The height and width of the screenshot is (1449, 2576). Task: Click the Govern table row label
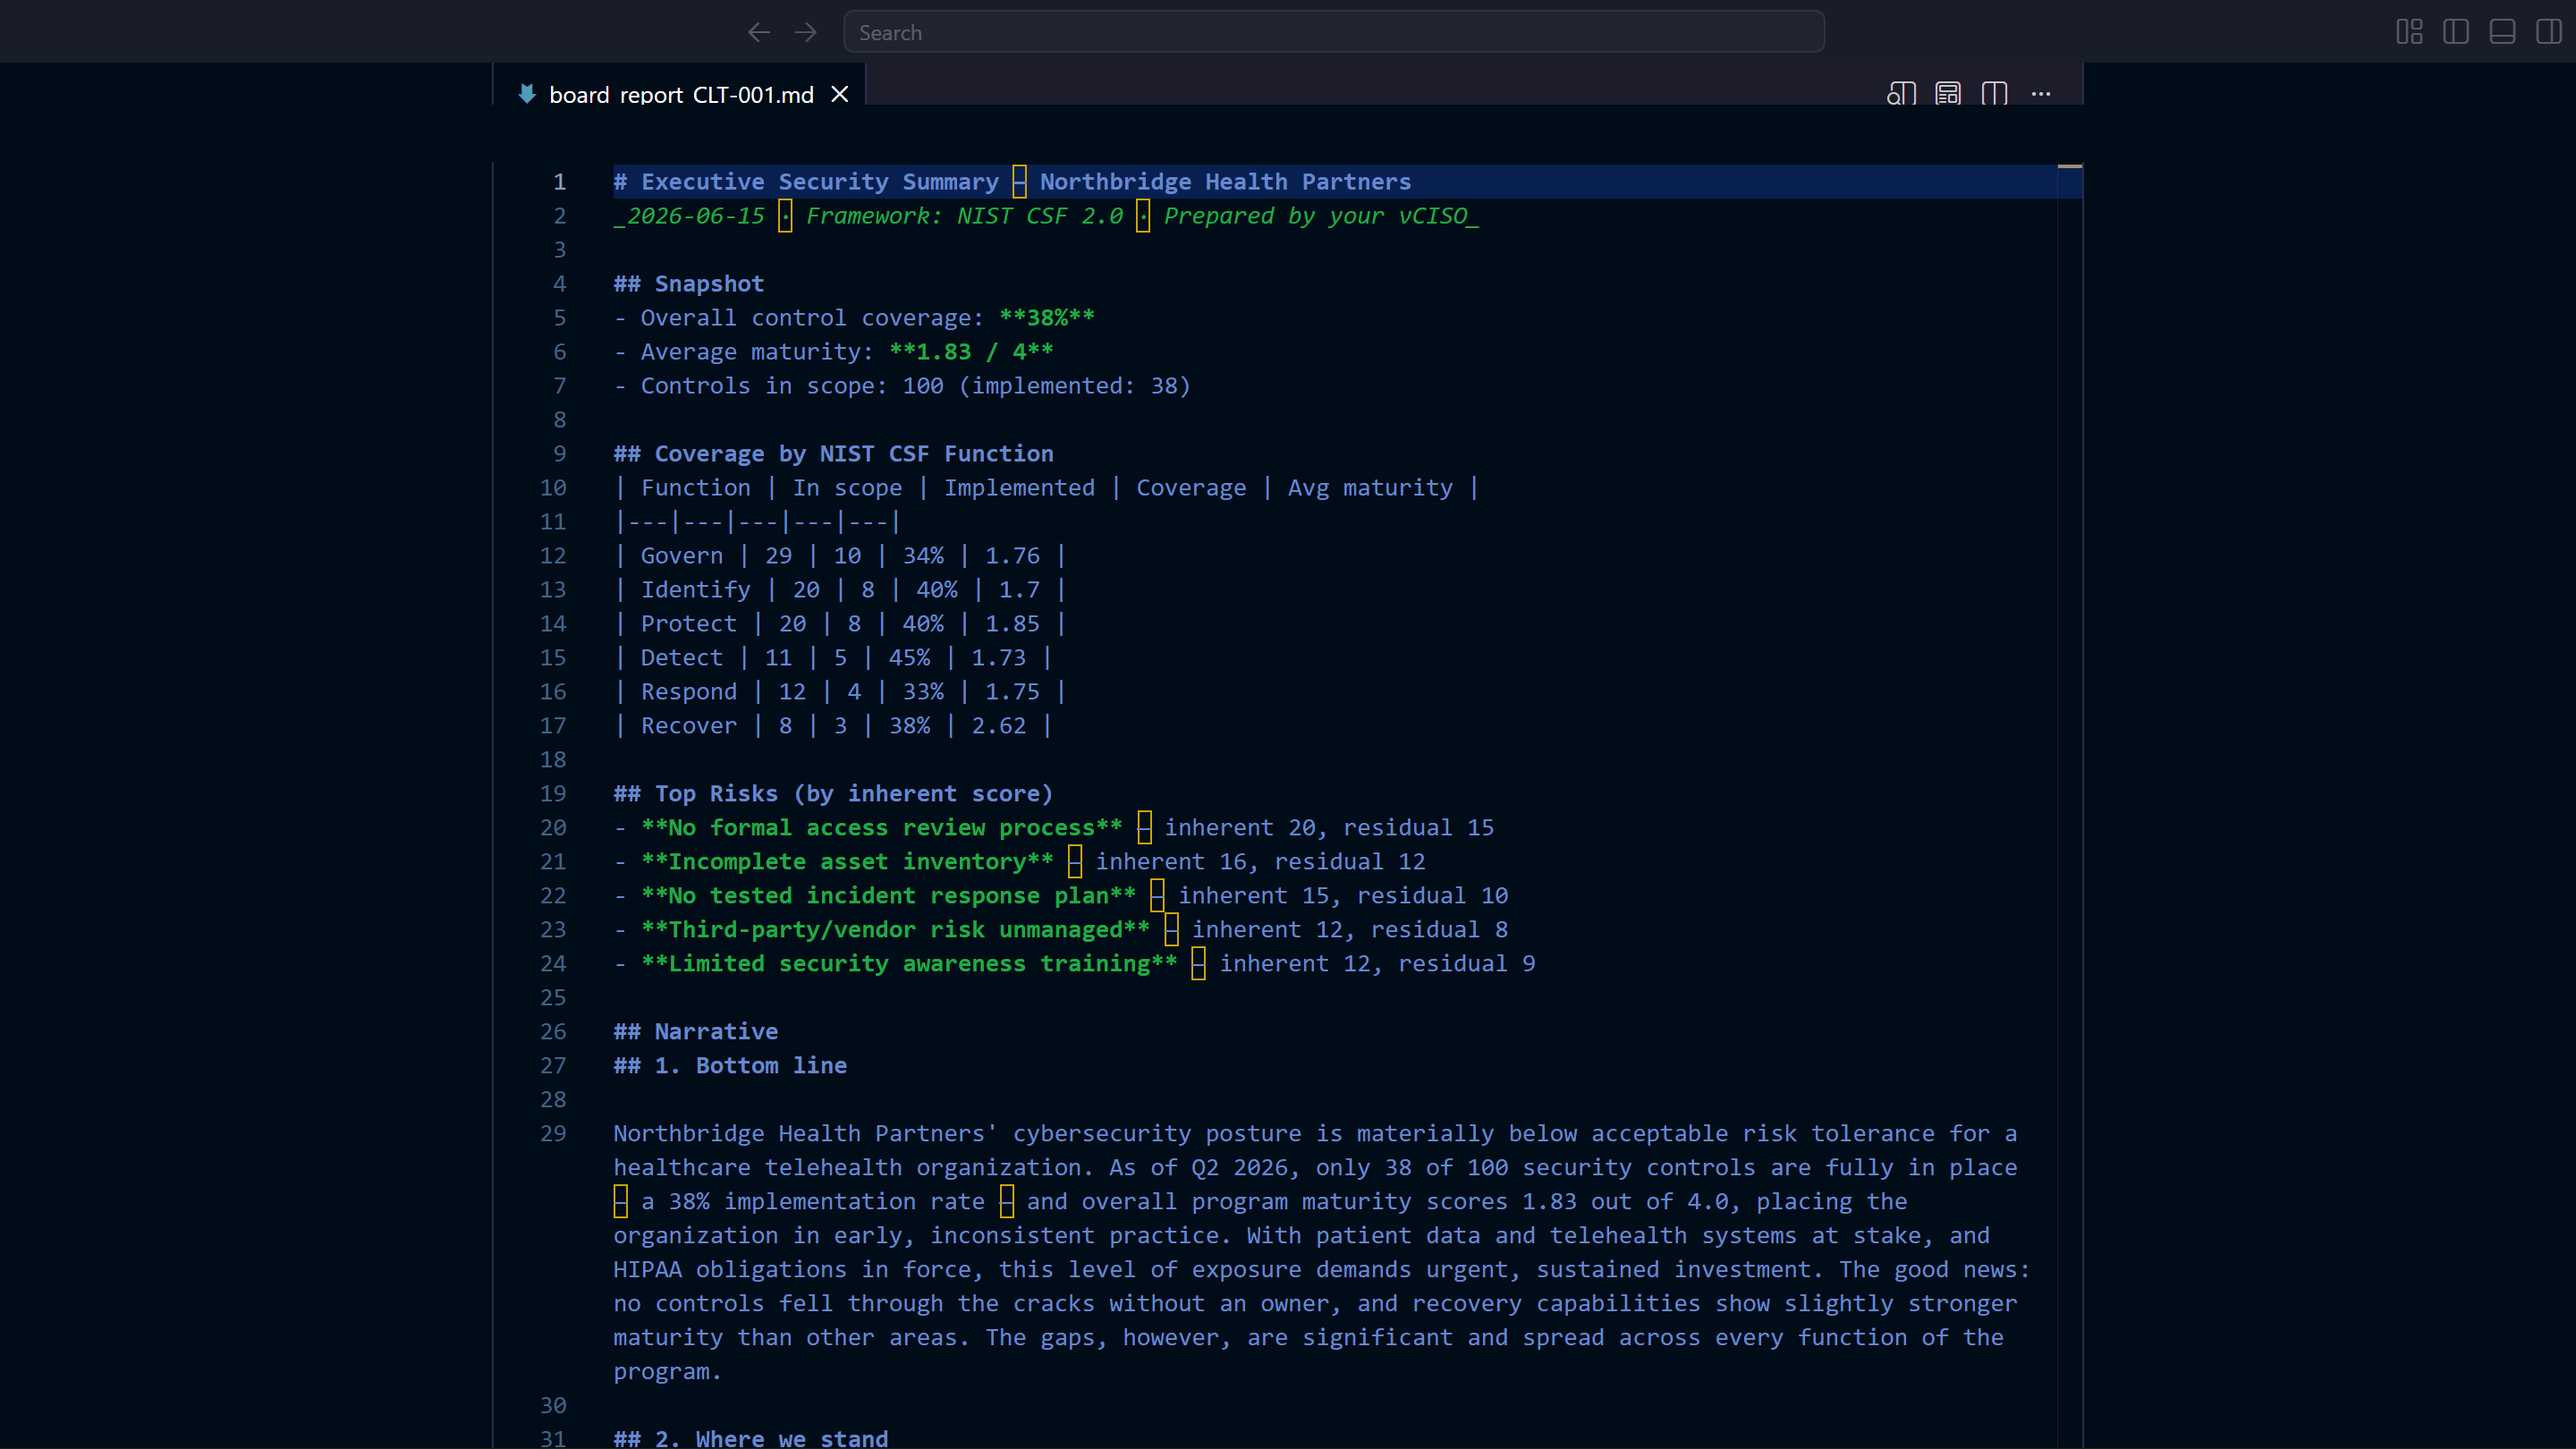682,556
